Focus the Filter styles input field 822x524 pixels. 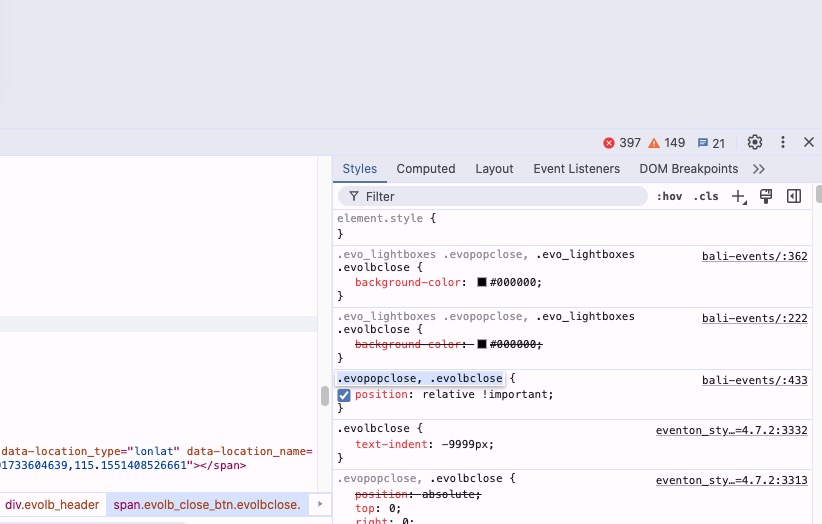click(x=493, y=196)
